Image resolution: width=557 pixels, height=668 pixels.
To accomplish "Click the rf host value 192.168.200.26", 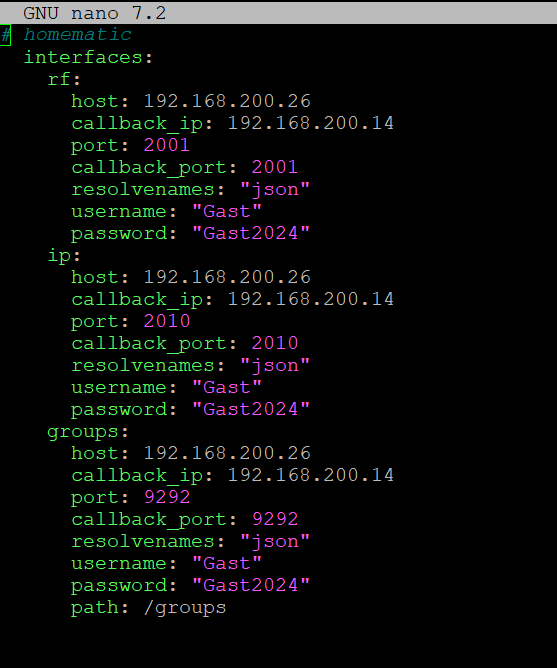I will (x=227, y=101).
